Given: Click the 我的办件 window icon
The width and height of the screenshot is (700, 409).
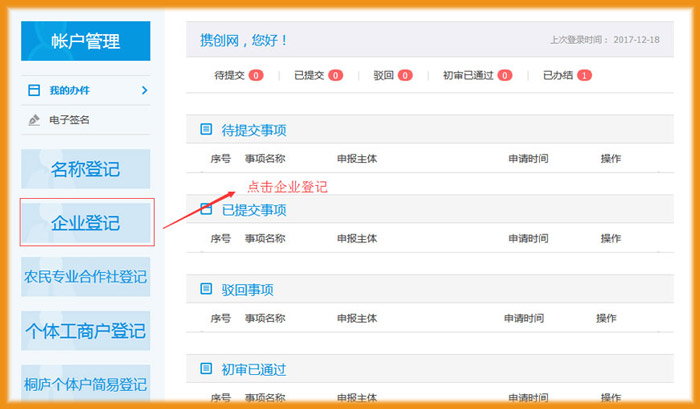Looking at the screenshot, I should click(x=34, y=91).
